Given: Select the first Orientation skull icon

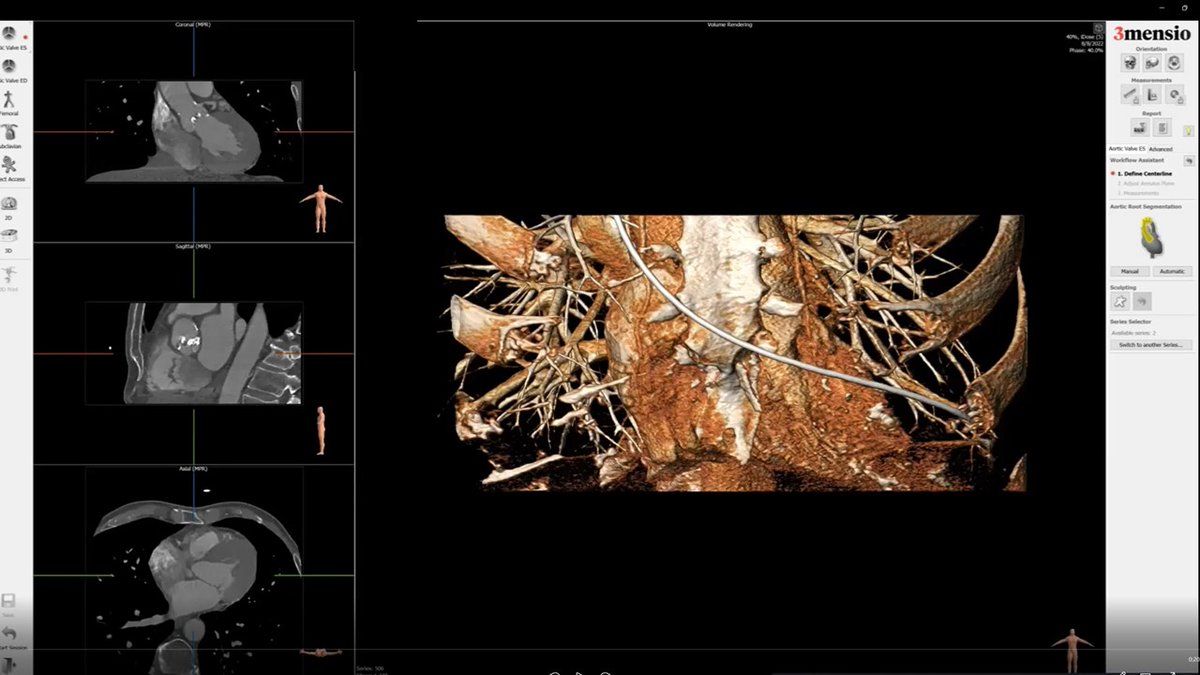Looking at the screenshot, I should click(x=1129, y=62).
